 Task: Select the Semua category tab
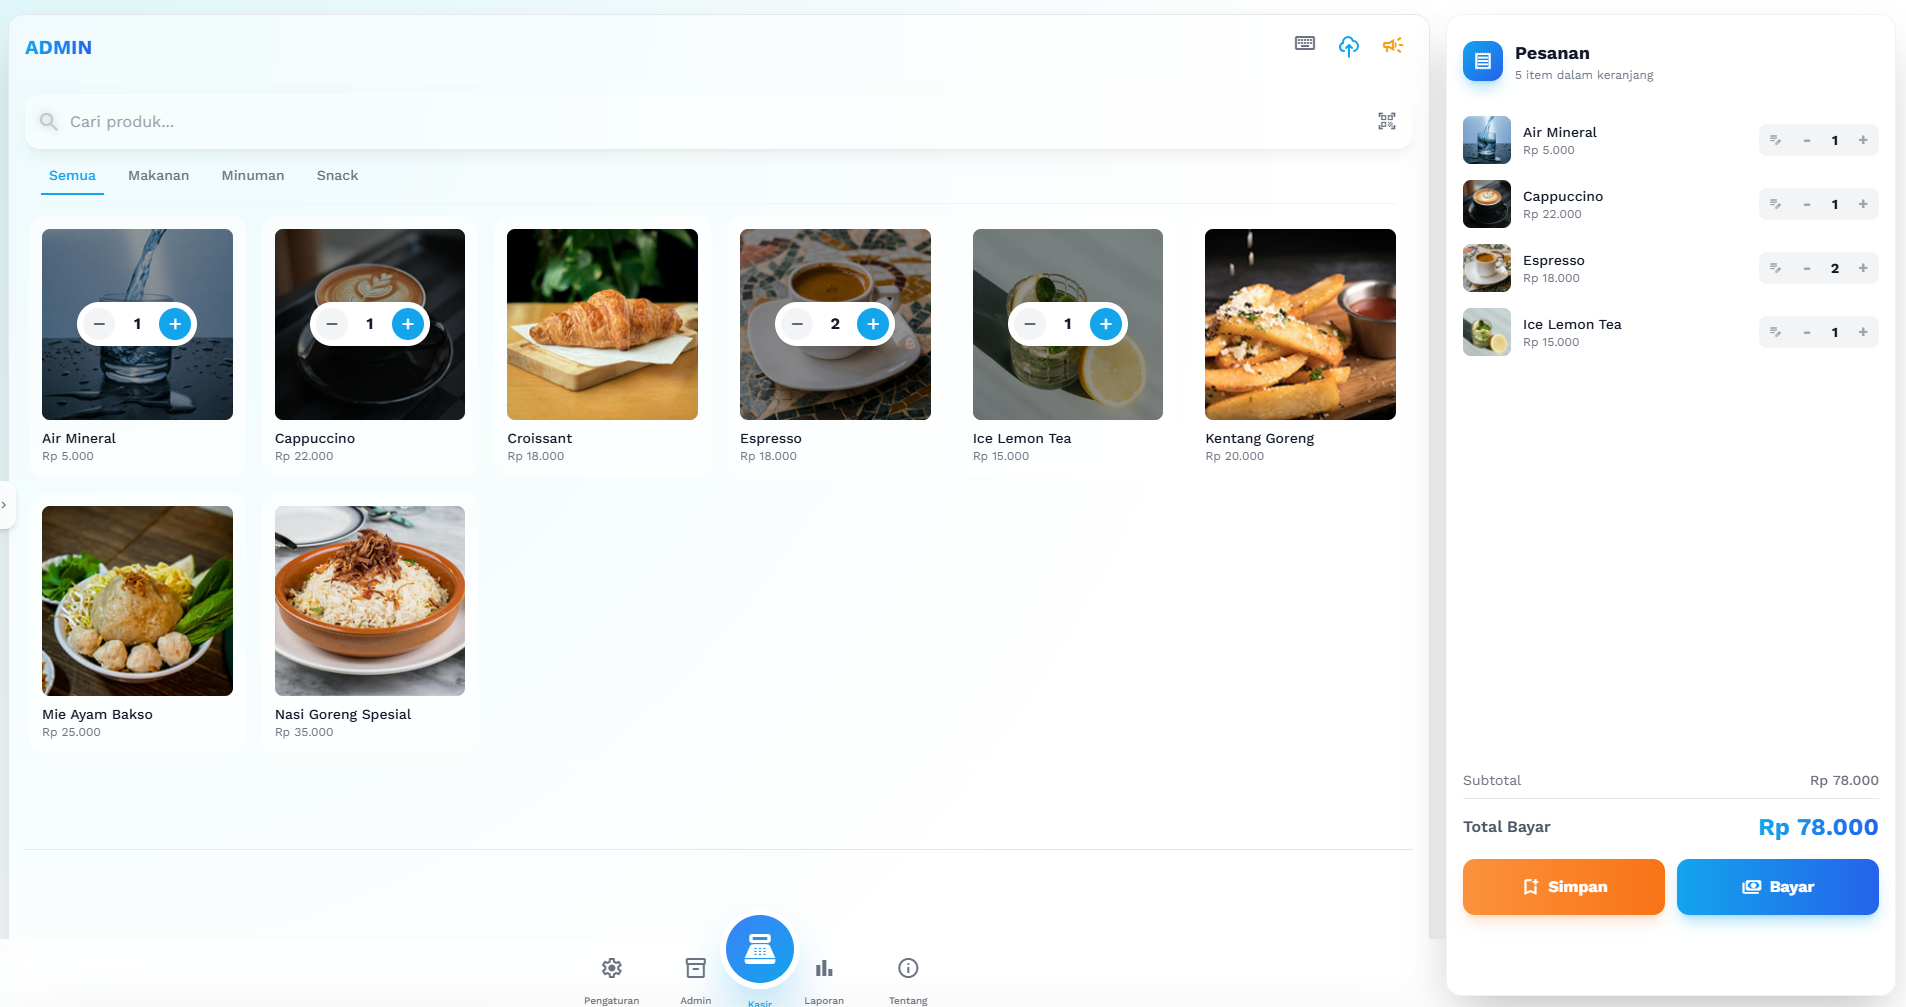72,175
